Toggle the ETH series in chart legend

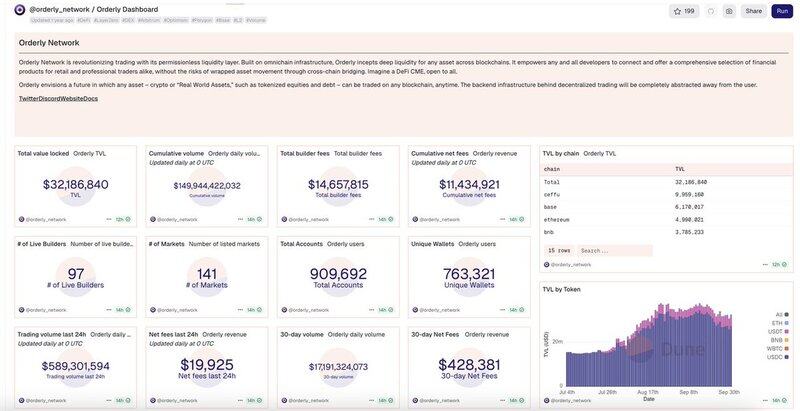click(777, 323)
